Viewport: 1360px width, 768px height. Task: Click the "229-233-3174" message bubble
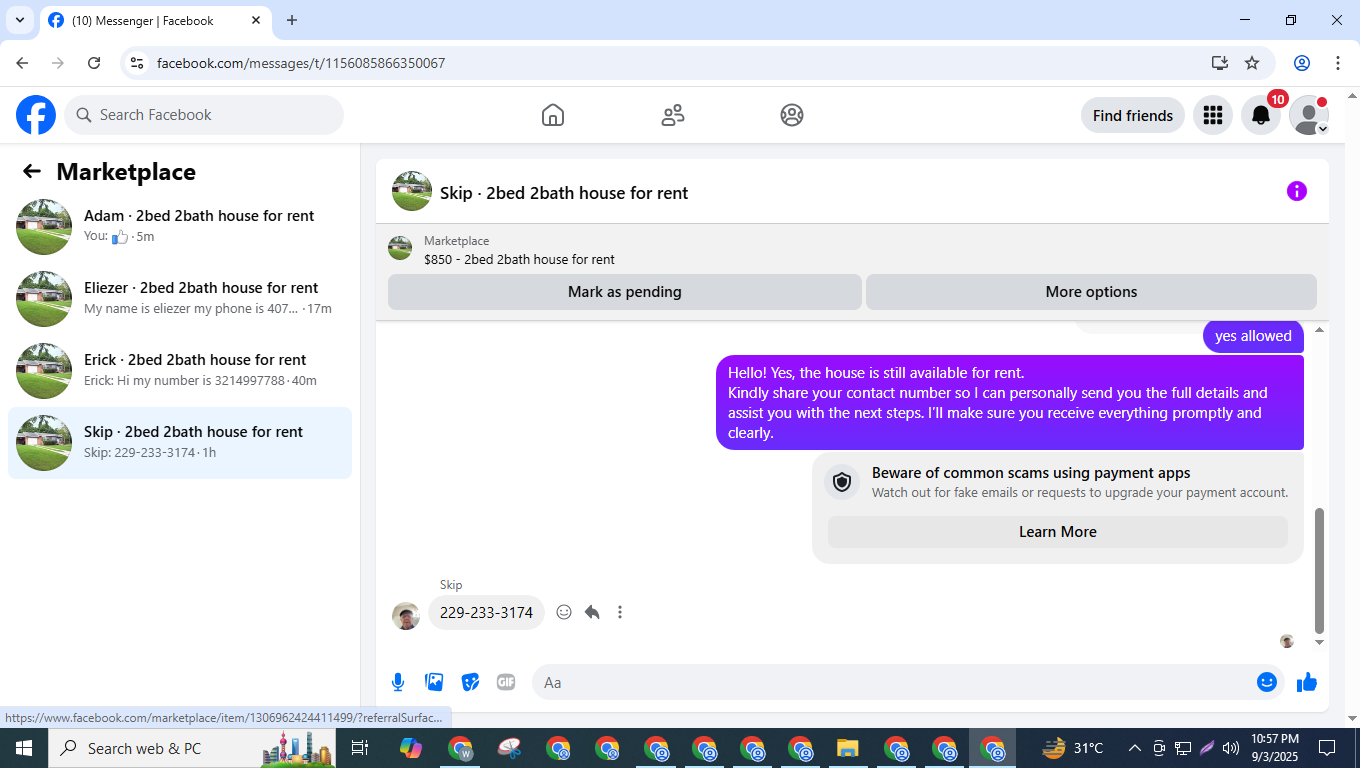click(x=486, y=612)
